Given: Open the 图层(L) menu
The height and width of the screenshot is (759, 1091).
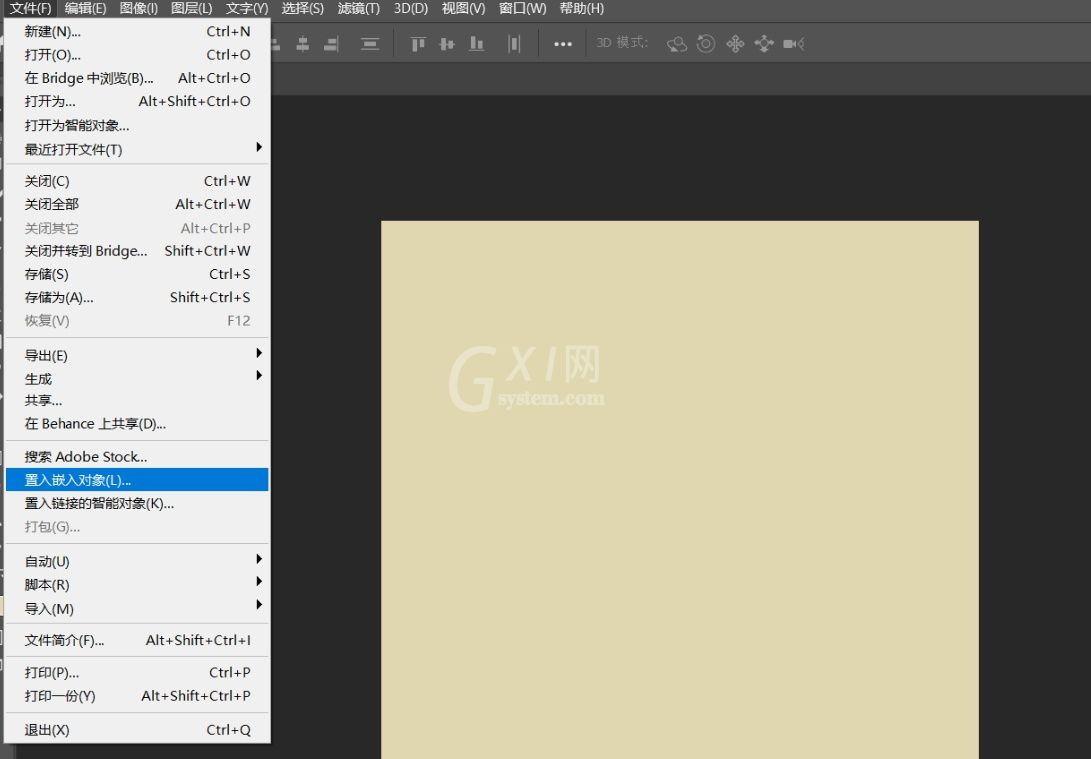Looking at the screenshot, I should click(x=191, y=8).
